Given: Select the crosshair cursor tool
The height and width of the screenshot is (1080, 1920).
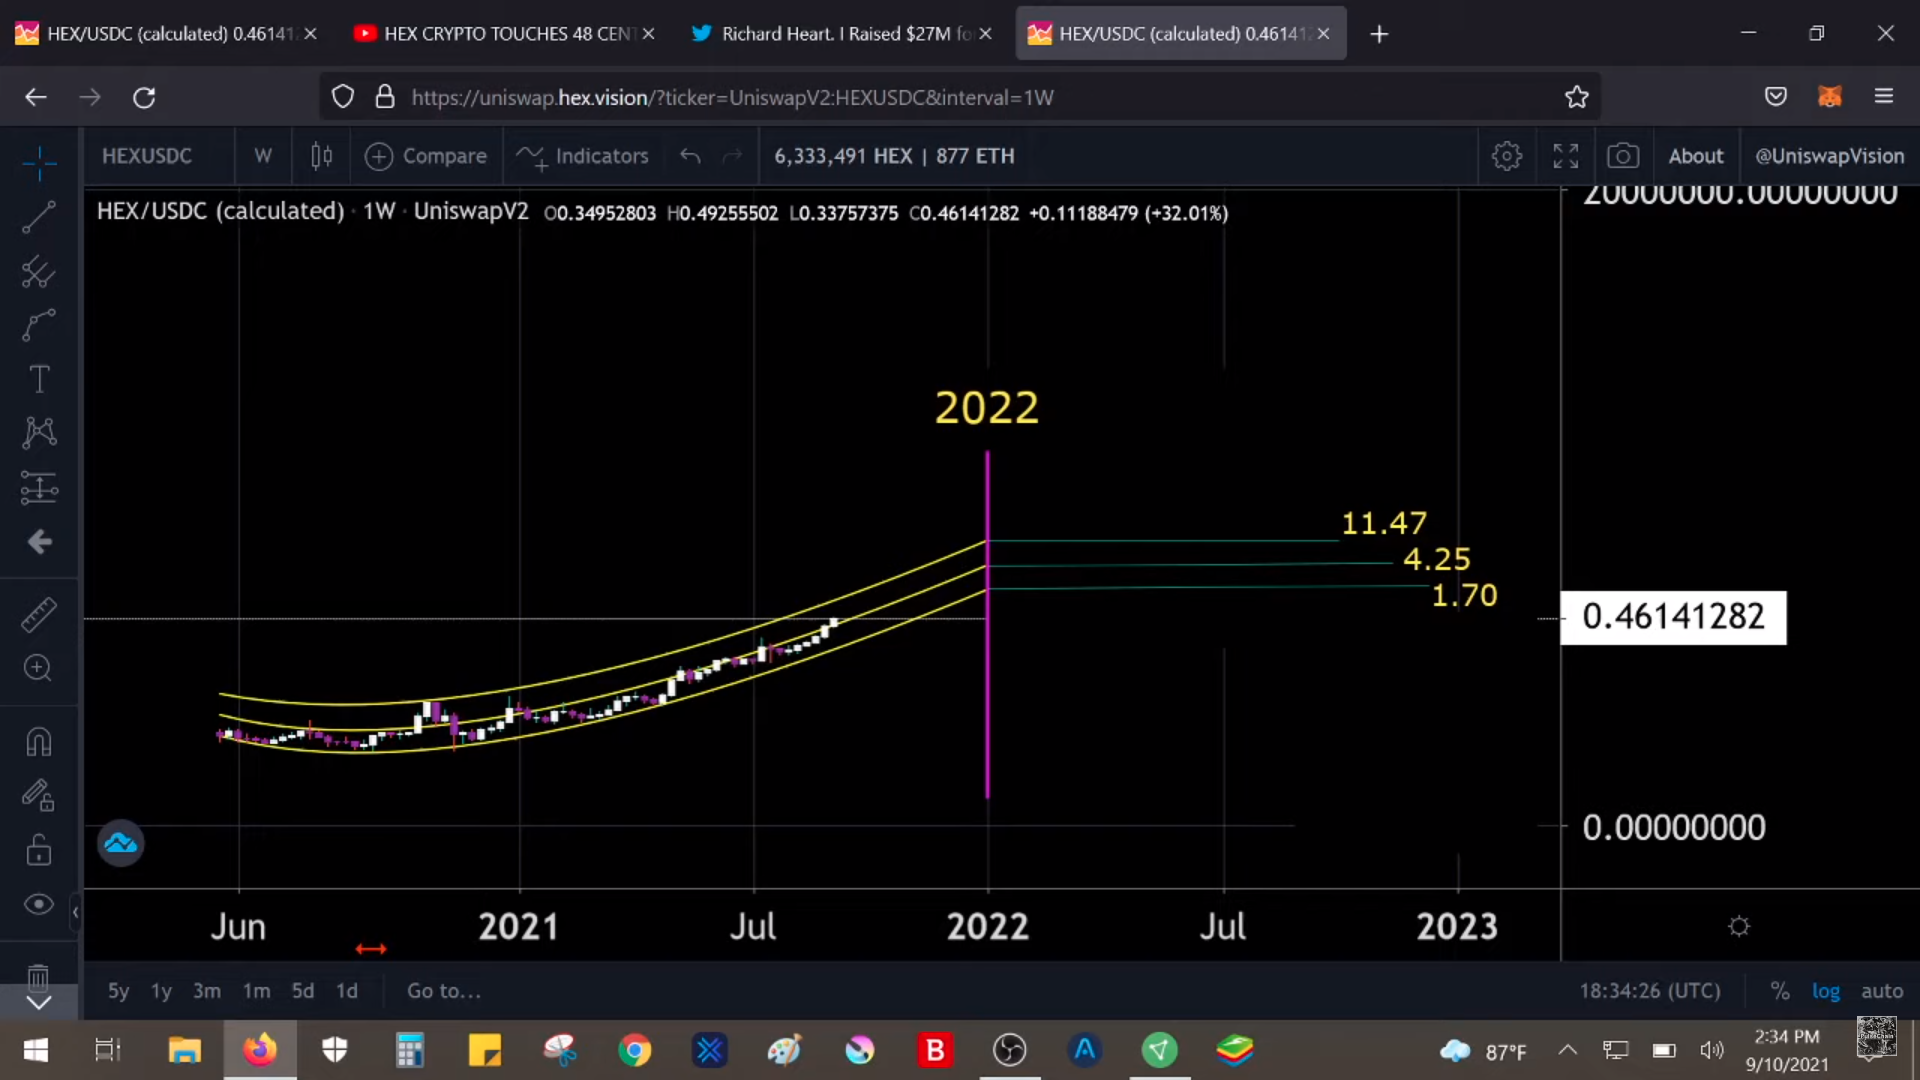Looking at the screenshot, I should [39, 163].
